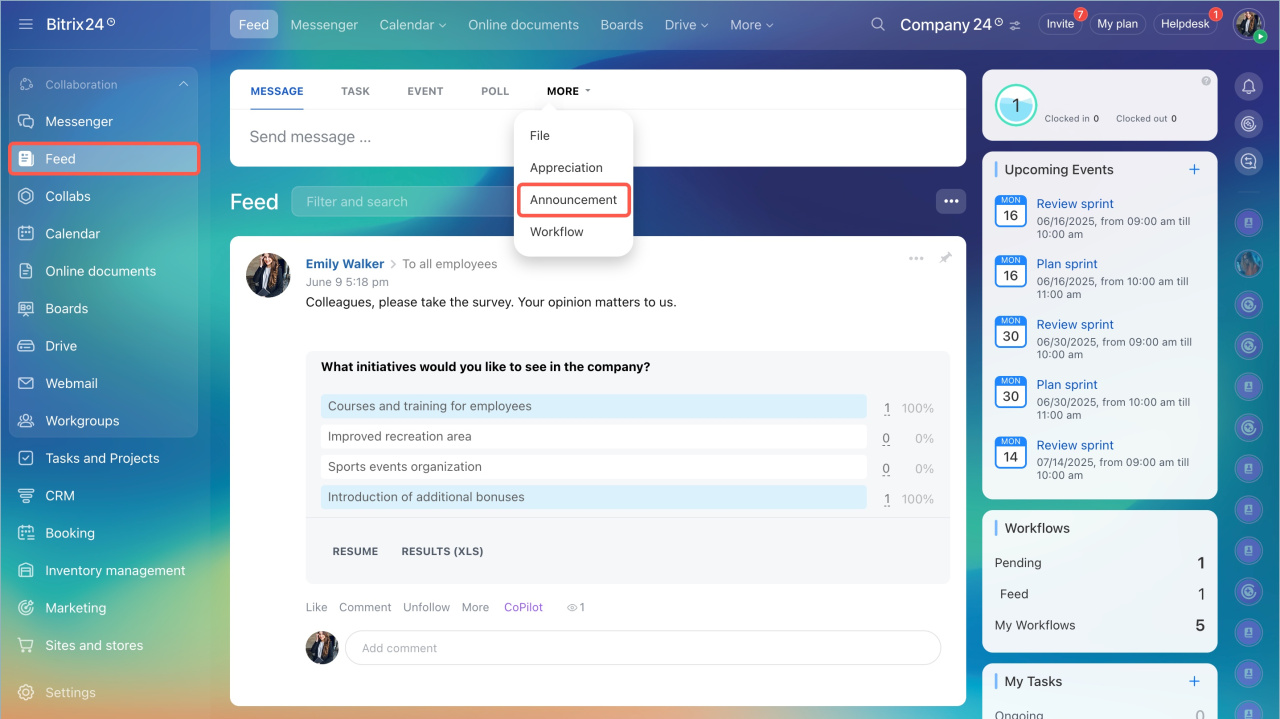Click the circular clocked-in progress indicator
This screenshot has height=719, width=1280.
click(x=1016, y=105)
